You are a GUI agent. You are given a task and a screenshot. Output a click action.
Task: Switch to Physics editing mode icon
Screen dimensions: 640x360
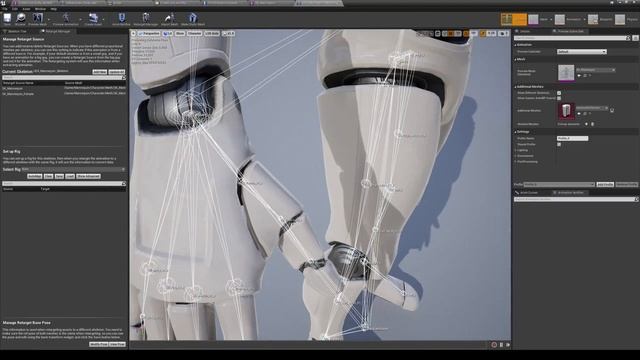[620, 19]
